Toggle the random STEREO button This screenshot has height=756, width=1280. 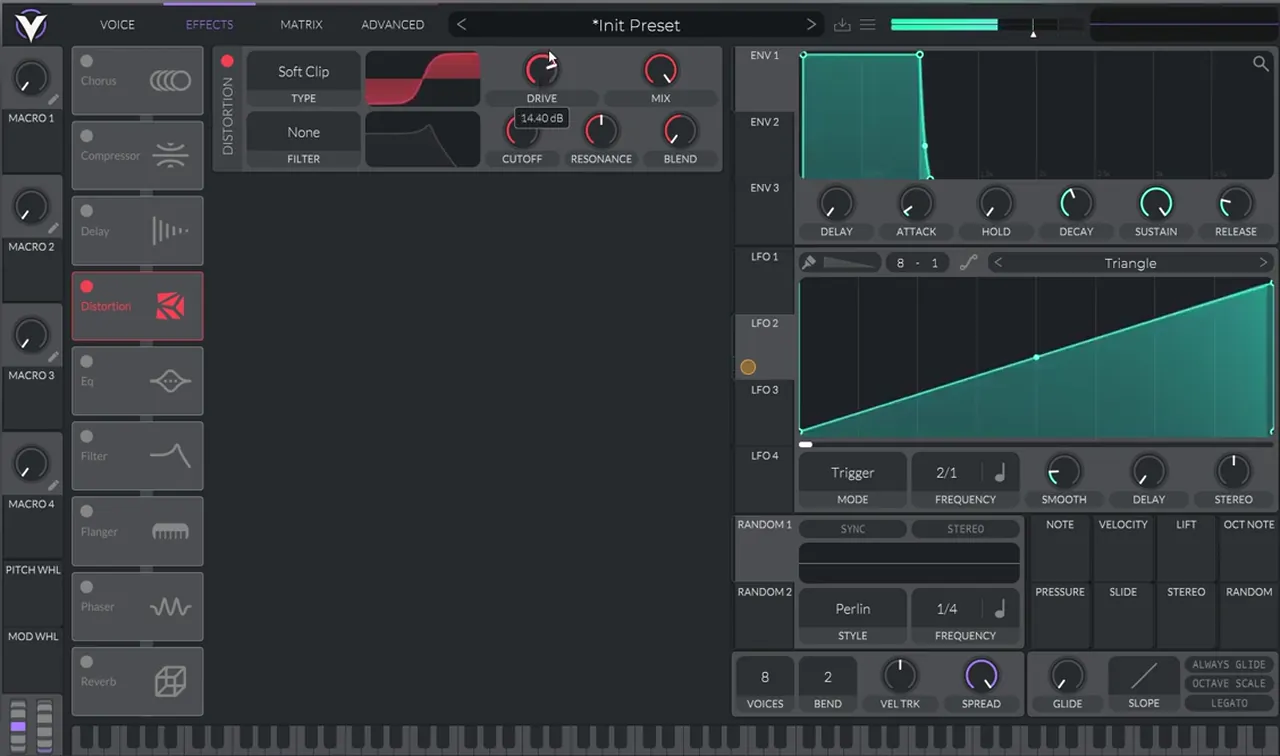click(x=965, y=529)
